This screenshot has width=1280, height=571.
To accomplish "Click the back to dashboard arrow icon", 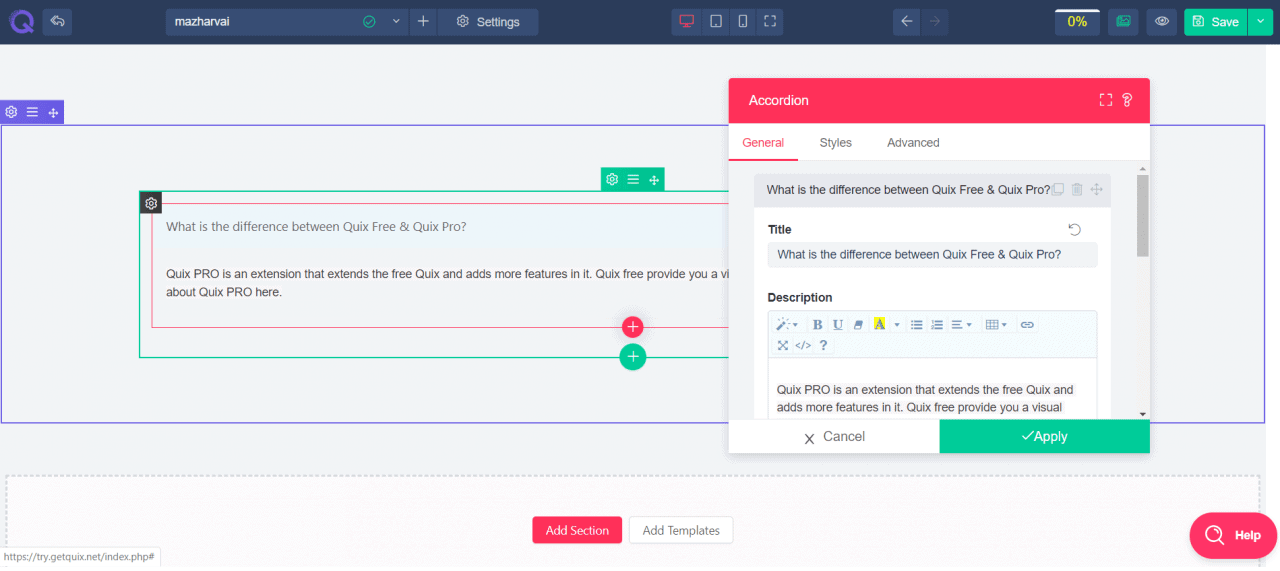I will point(57,21).
